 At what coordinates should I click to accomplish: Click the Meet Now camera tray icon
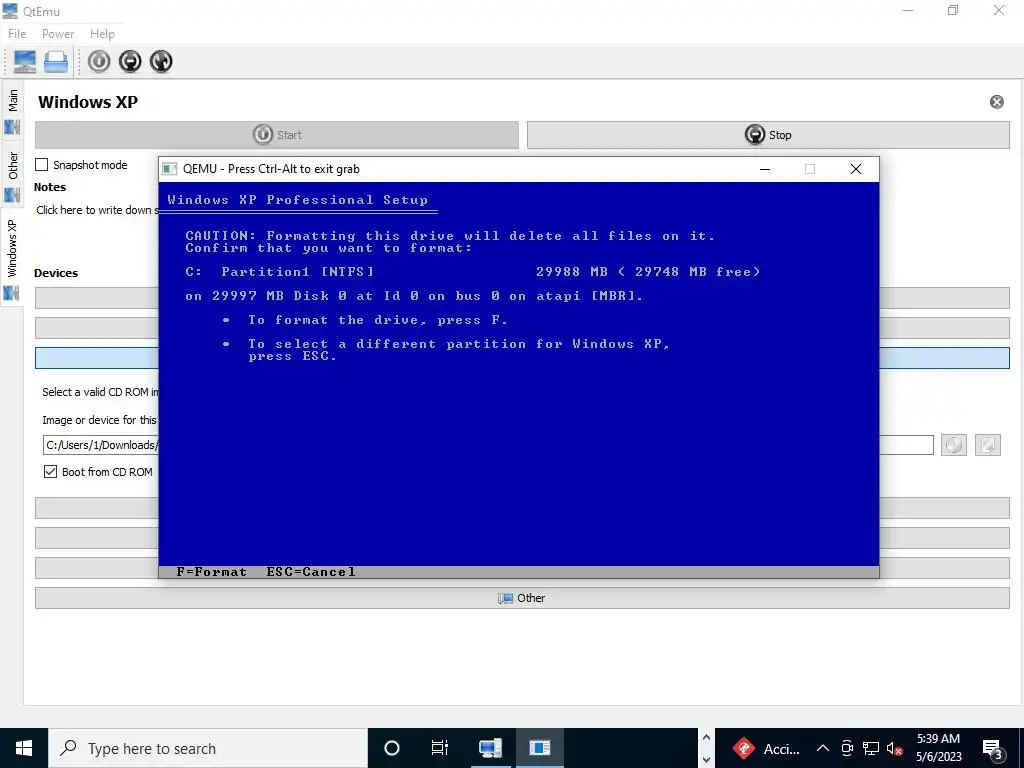pos(847,748)
